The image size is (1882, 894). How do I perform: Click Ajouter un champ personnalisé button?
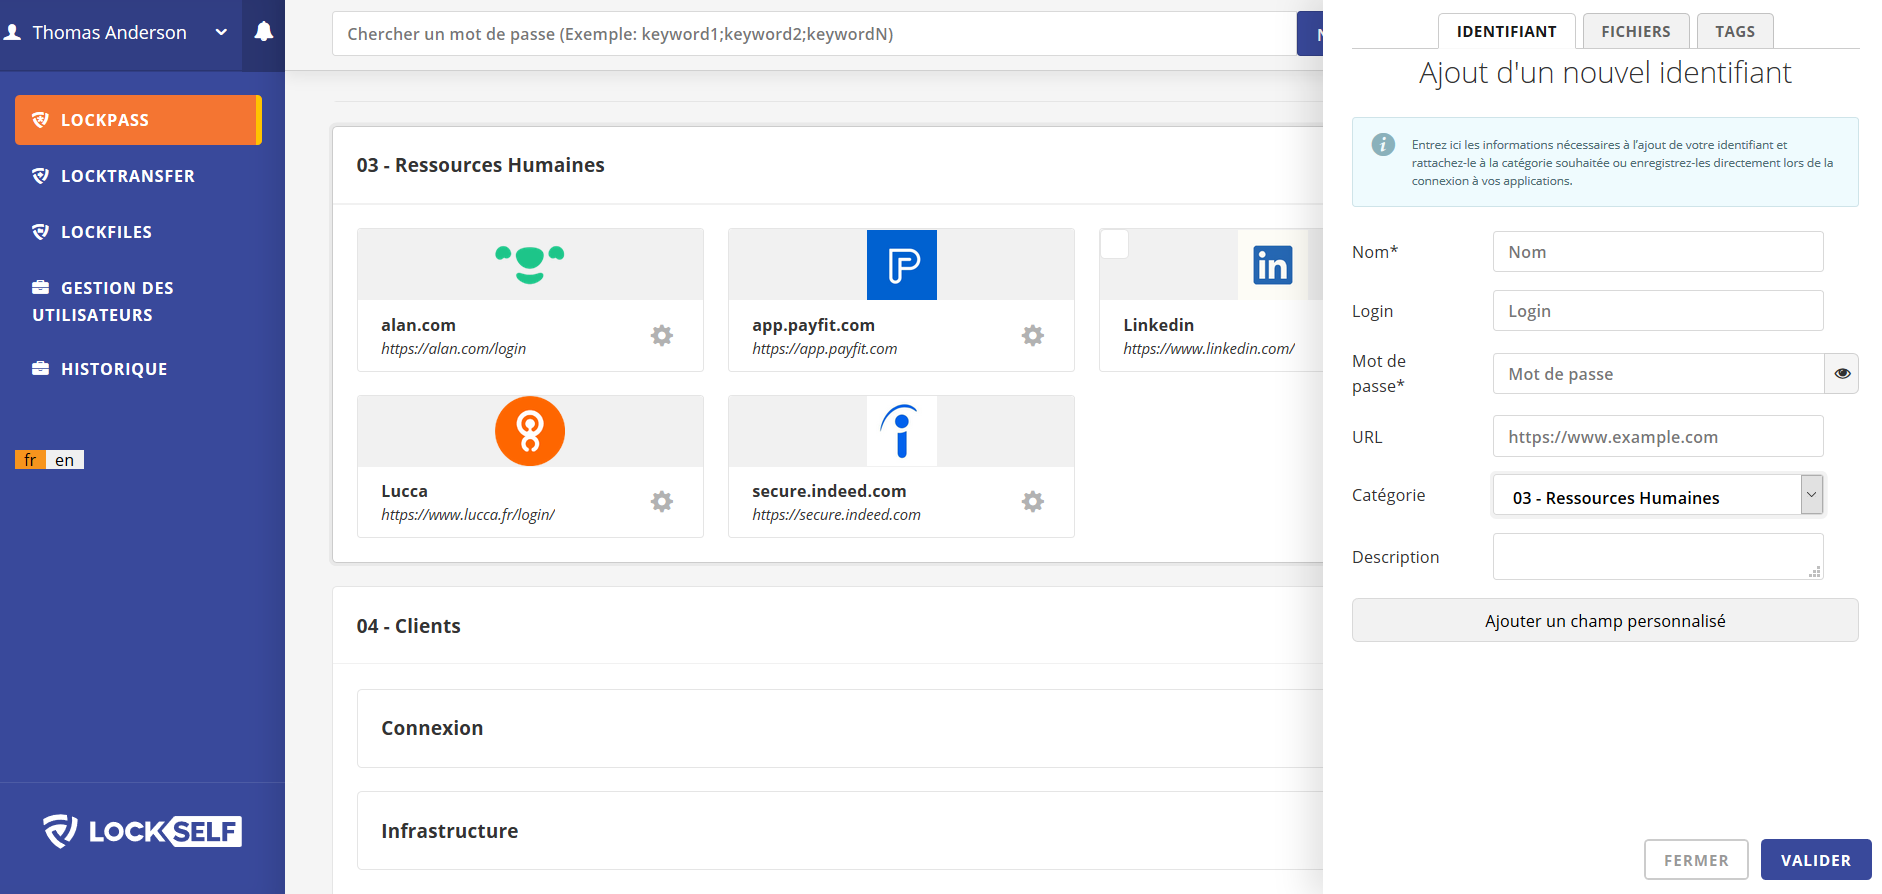pos(1604,621)
